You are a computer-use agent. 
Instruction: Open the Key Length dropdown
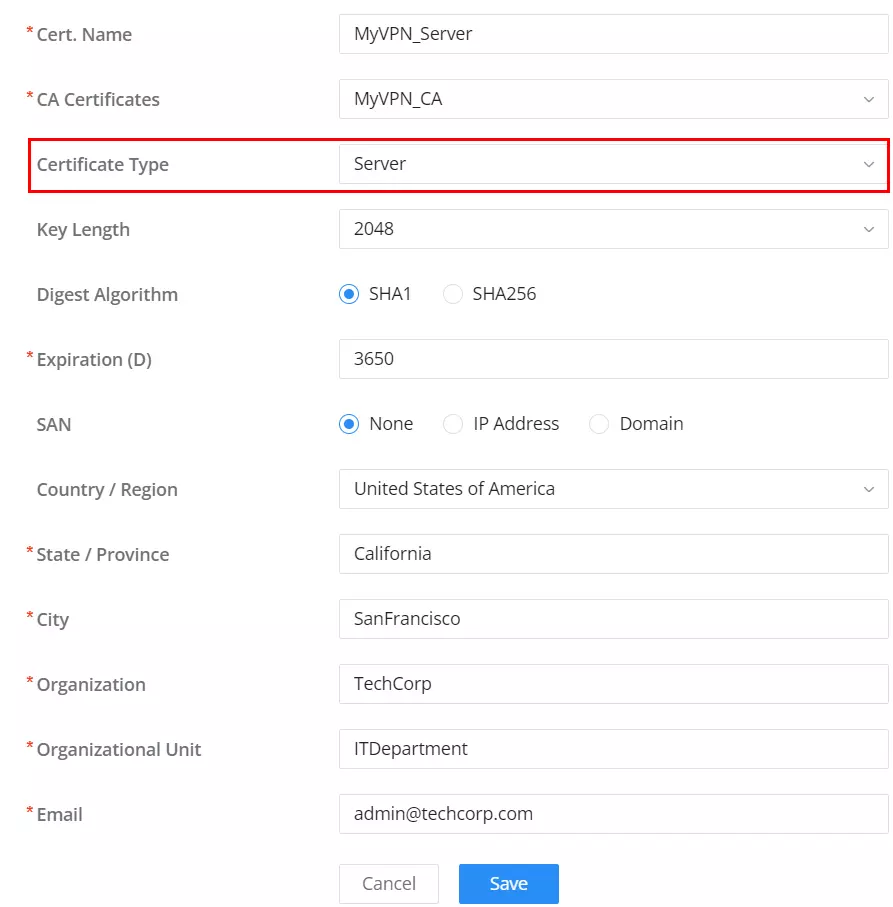pyautogui.click(x=613, y=229)
